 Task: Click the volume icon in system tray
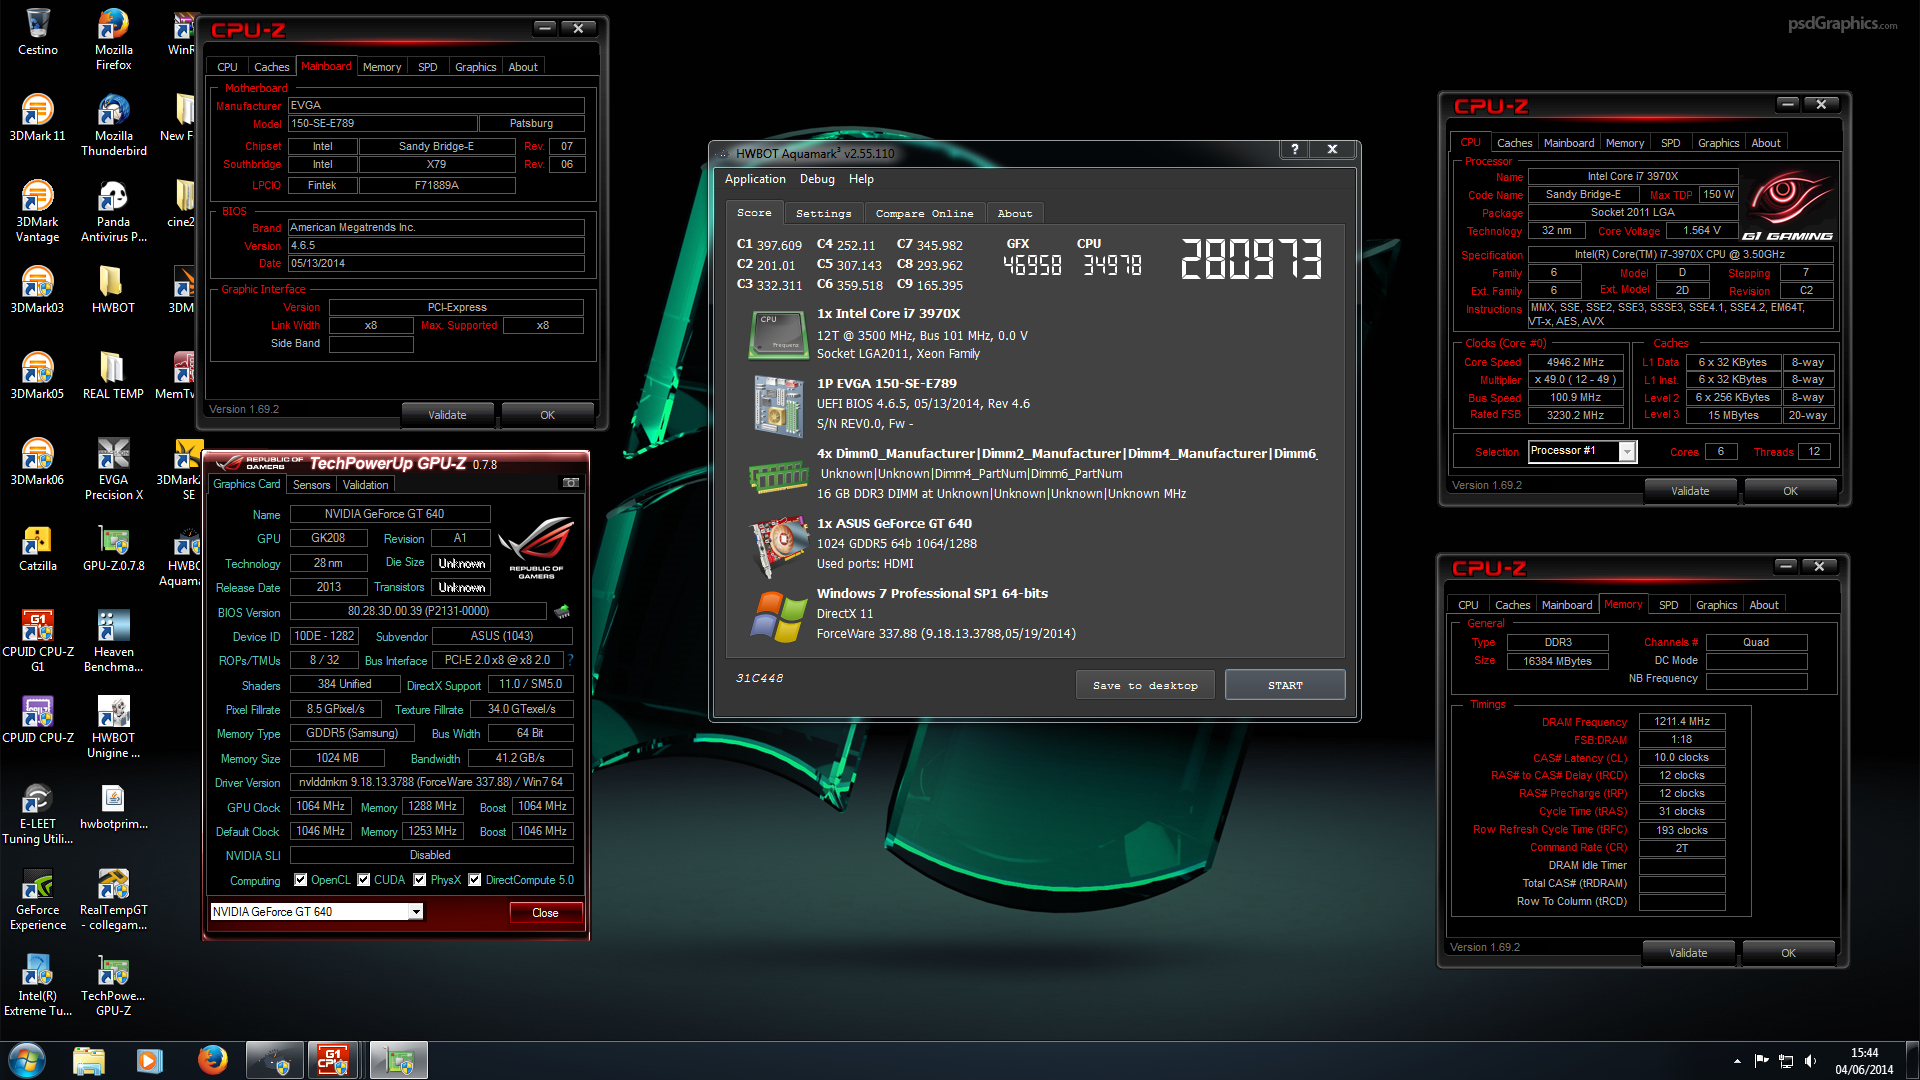[1810, 1060]
